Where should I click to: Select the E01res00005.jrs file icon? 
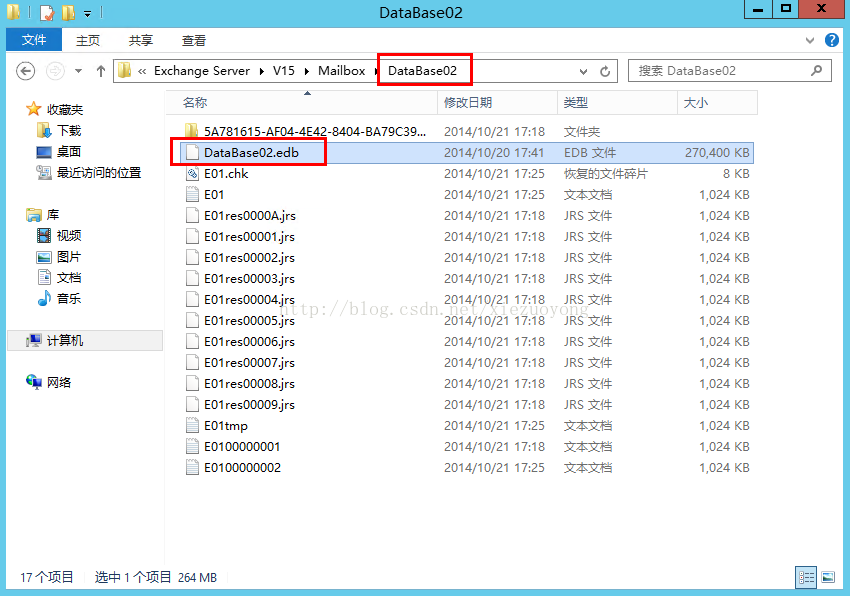(x=192, y=321)
